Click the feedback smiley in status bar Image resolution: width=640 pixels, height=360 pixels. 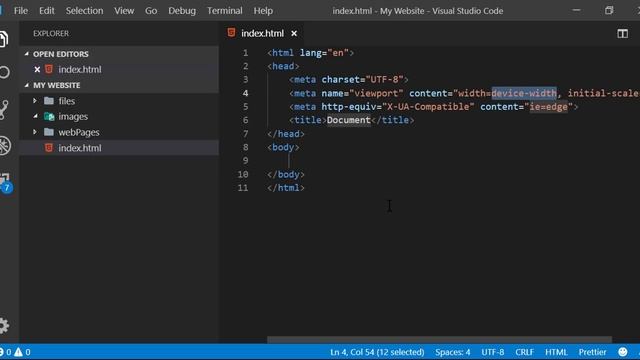(x=622, y=352)
